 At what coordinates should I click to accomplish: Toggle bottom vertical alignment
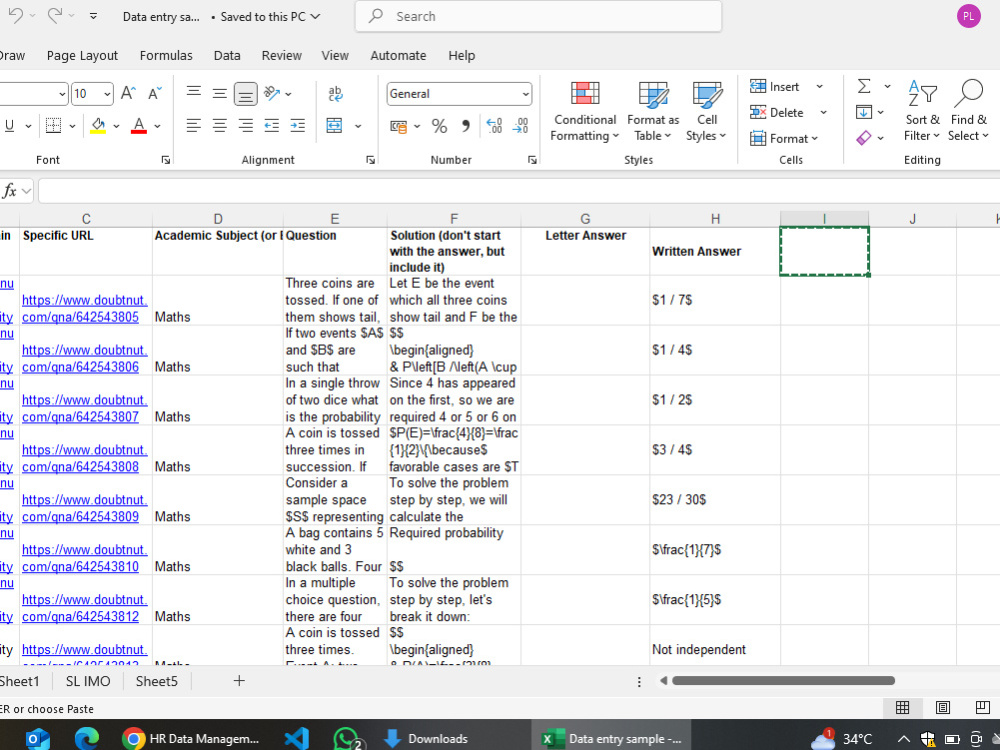[246, 94]
